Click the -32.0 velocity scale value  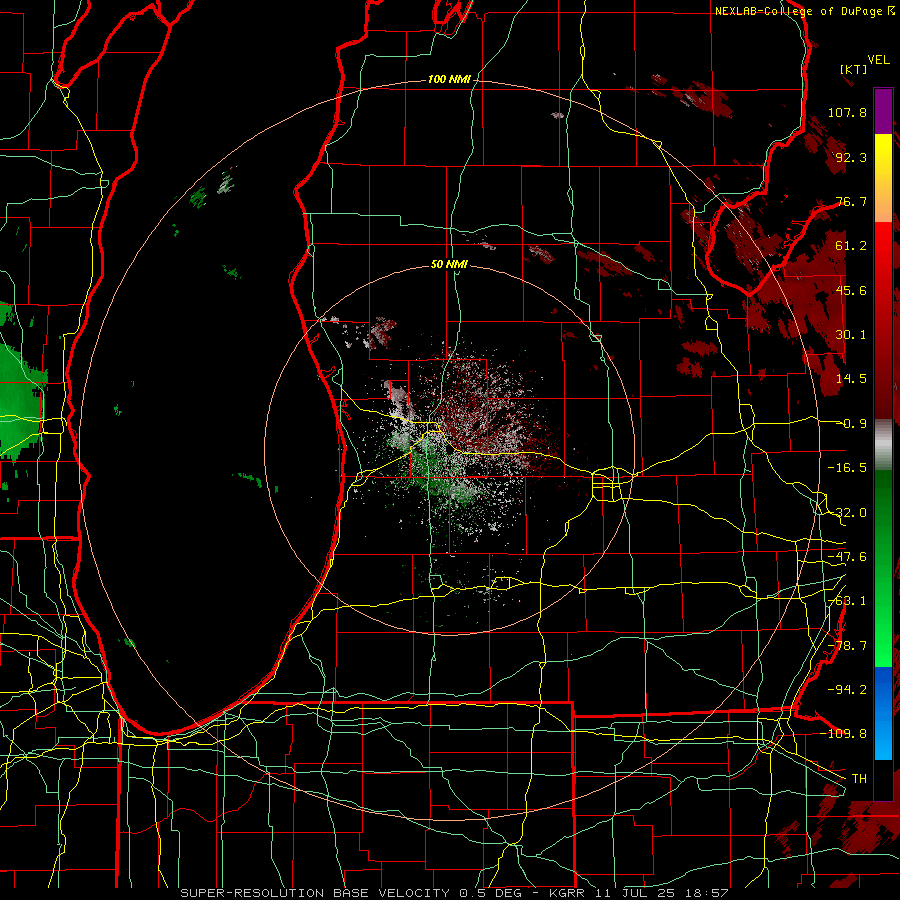847,513
